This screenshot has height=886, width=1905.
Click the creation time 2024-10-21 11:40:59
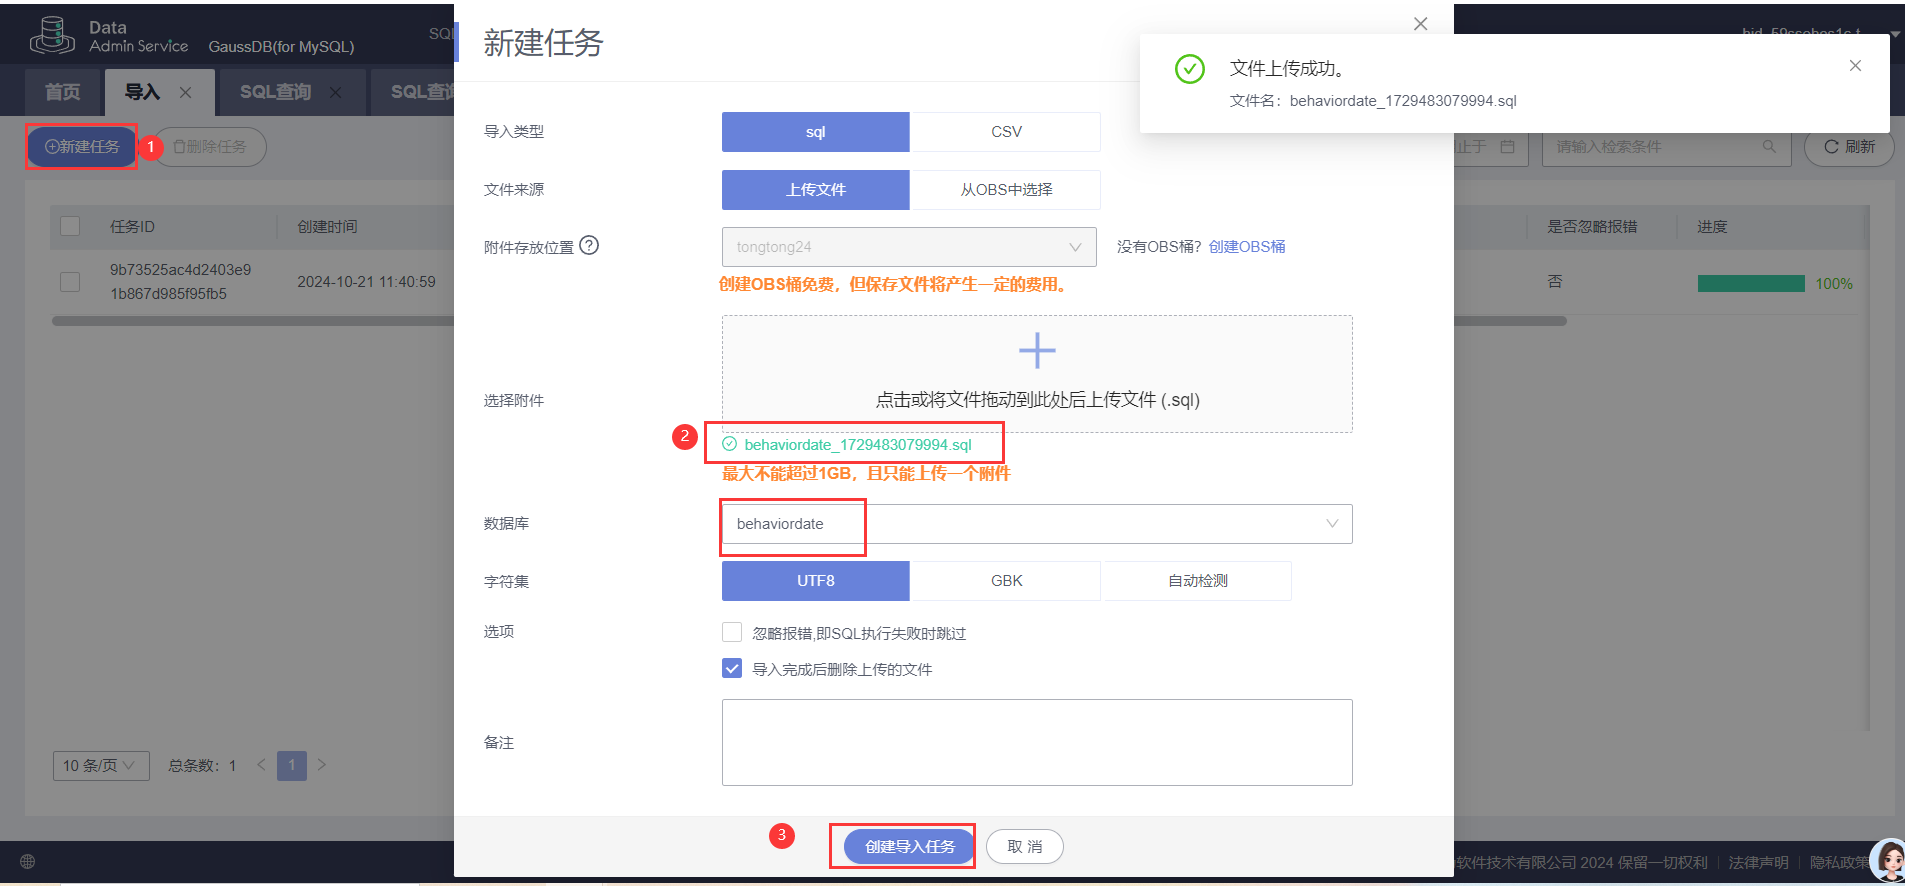366,282
